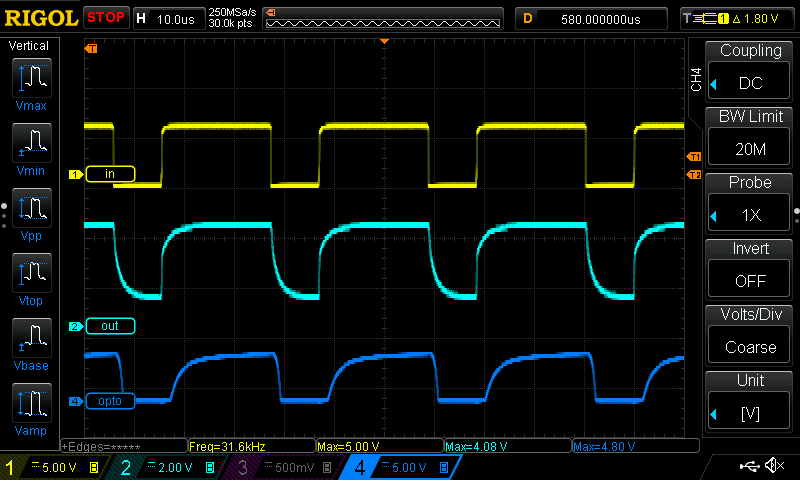This screenshot has height=480, width=800.
Task: Toggle the speaker sound icon
Action: [774, 466]
